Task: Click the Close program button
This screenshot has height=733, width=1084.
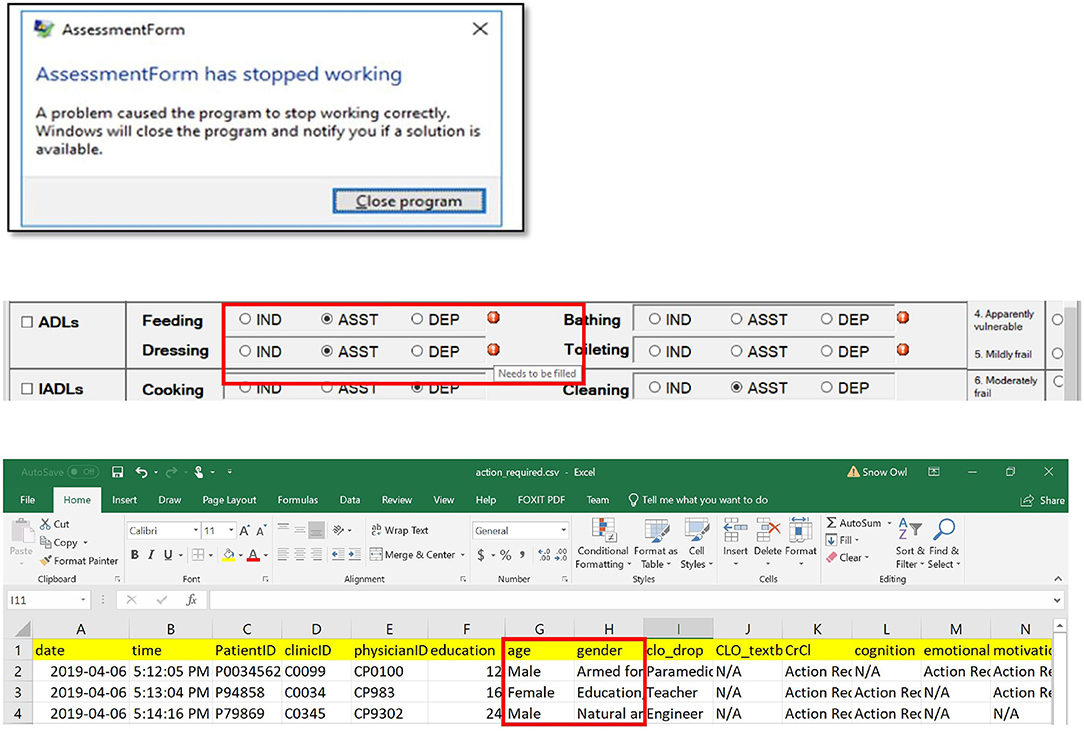Action: click(409, 201)
